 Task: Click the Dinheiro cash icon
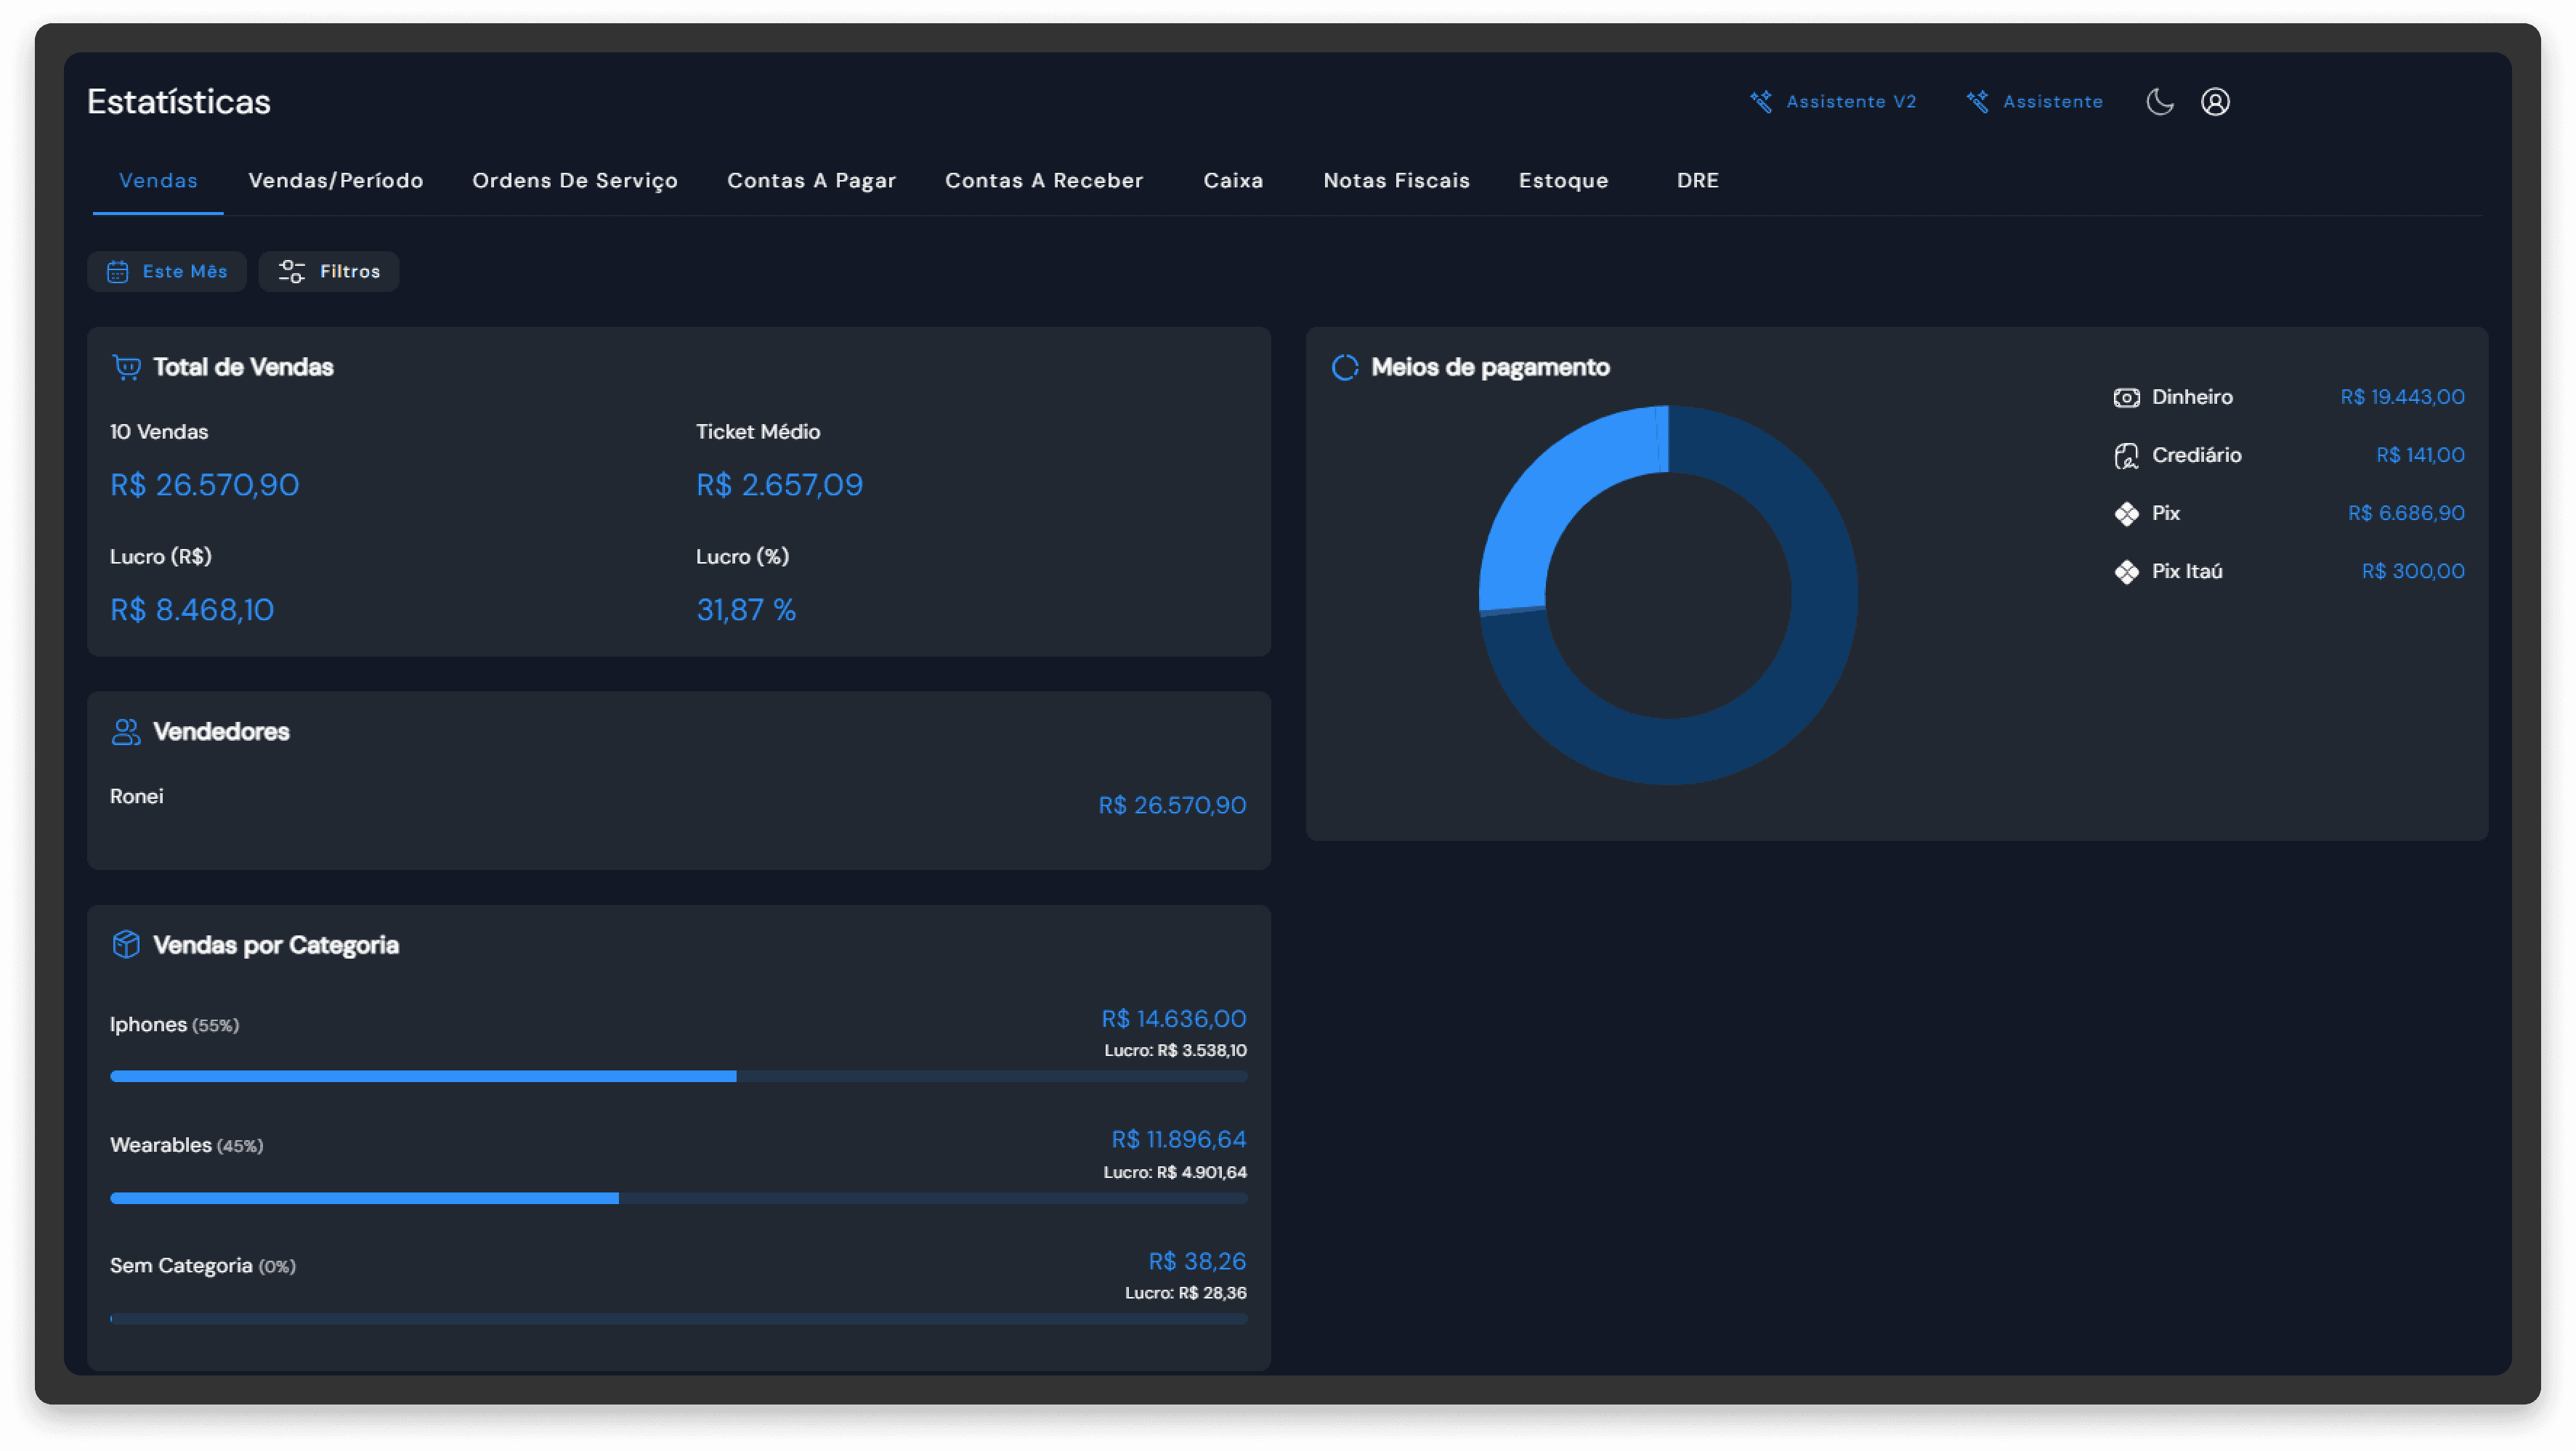click(x=2126, y=398)
